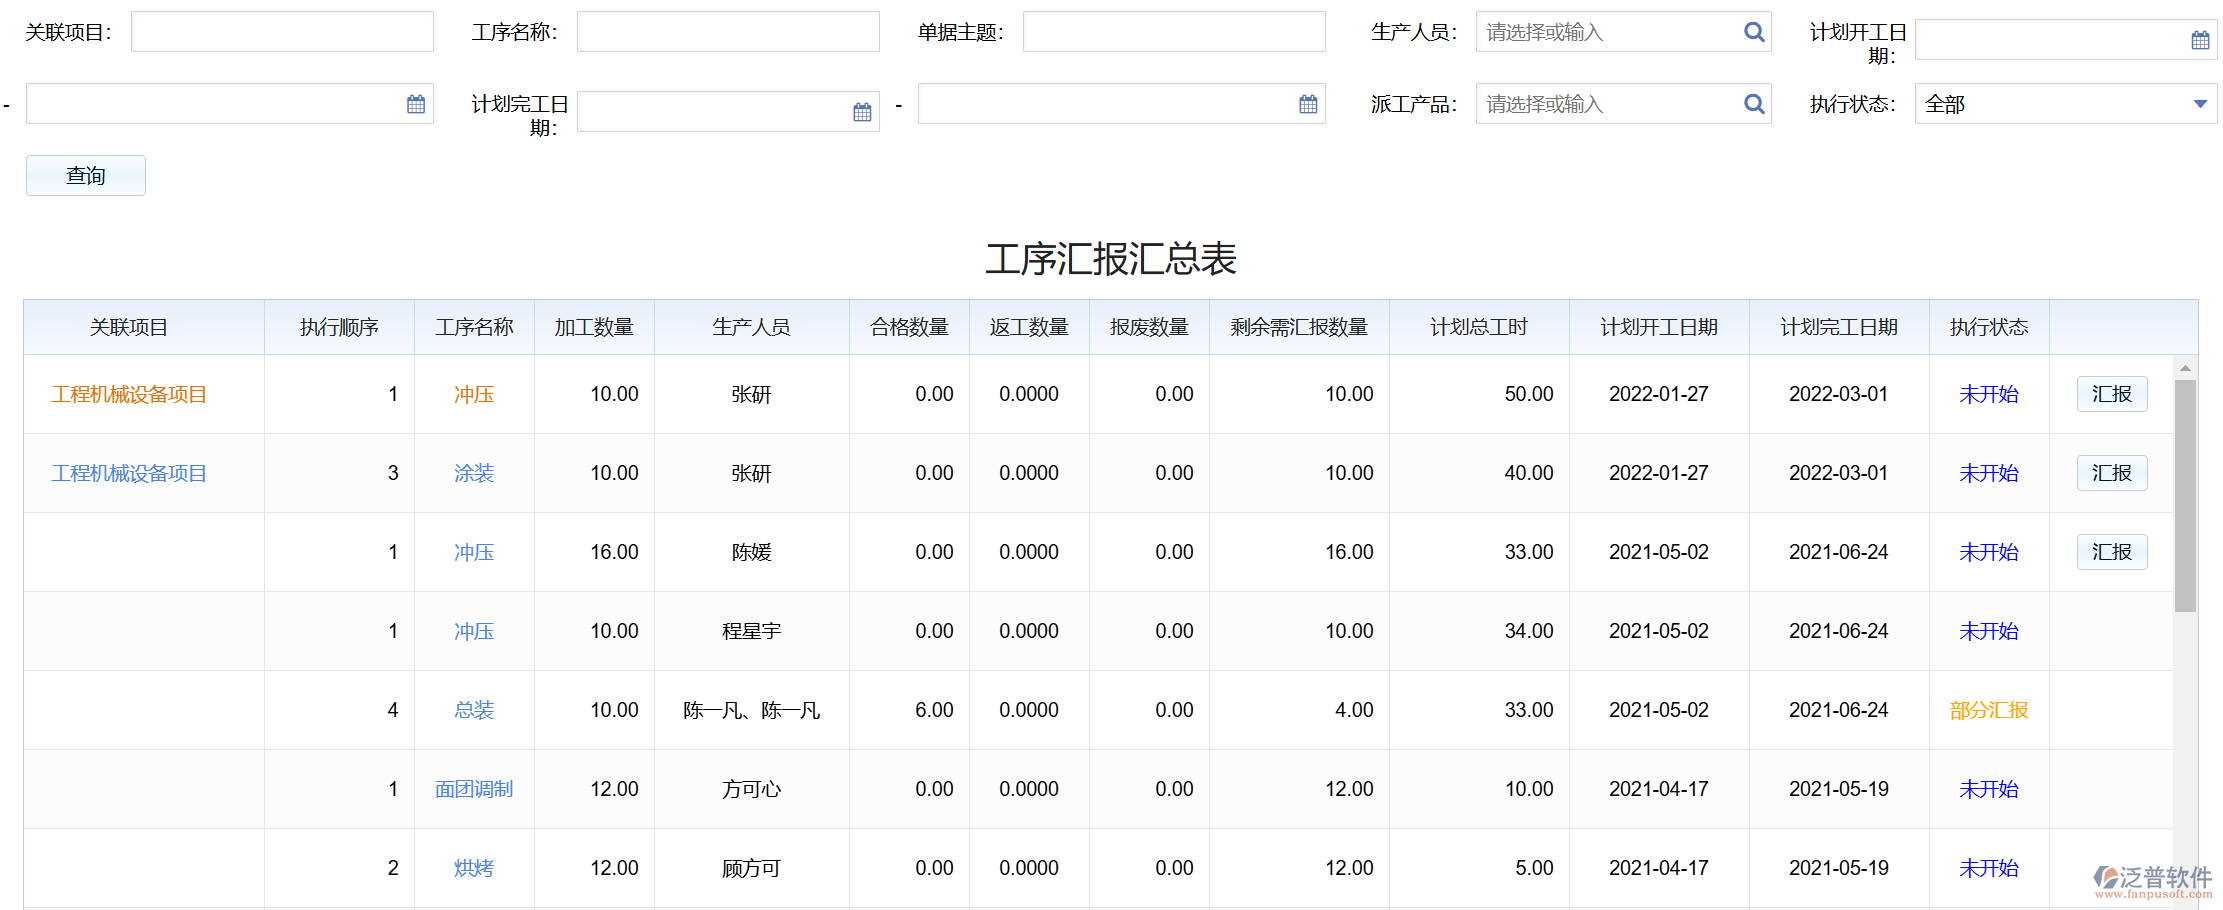The width and height of the screenshot is (2223, 910).
Task: Open the 涂装 process link
Action: [x=473, y=472]
